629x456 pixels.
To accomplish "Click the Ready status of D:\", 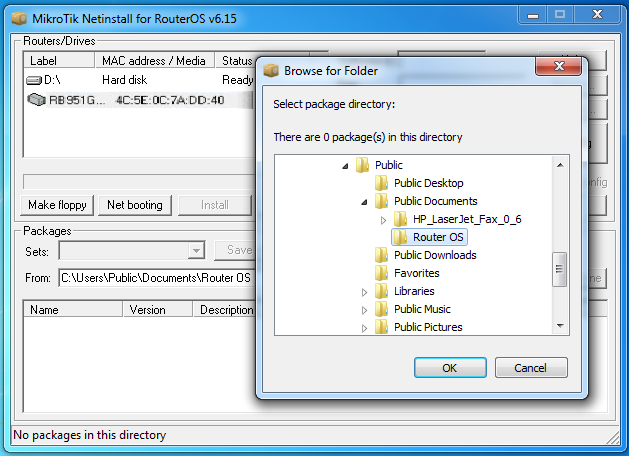I will [238, 80].
